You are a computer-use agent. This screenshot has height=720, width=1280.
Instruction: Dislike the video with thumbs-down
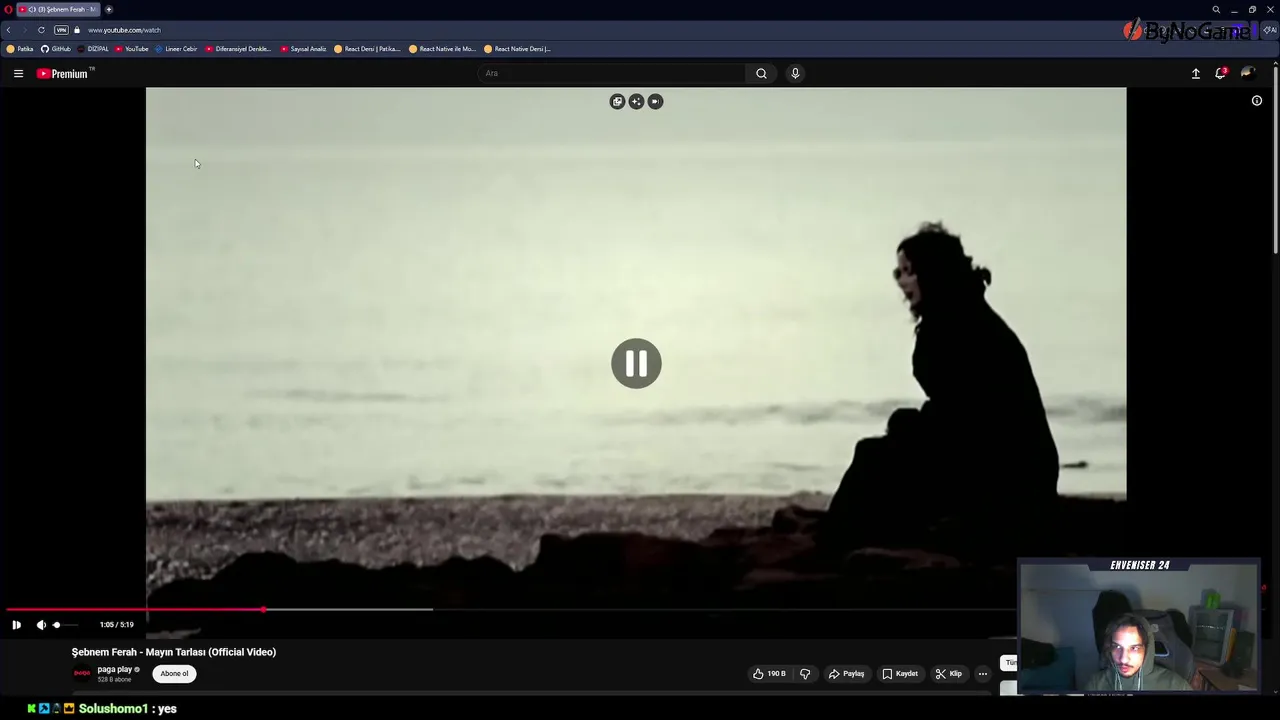(x=805, y=674)
